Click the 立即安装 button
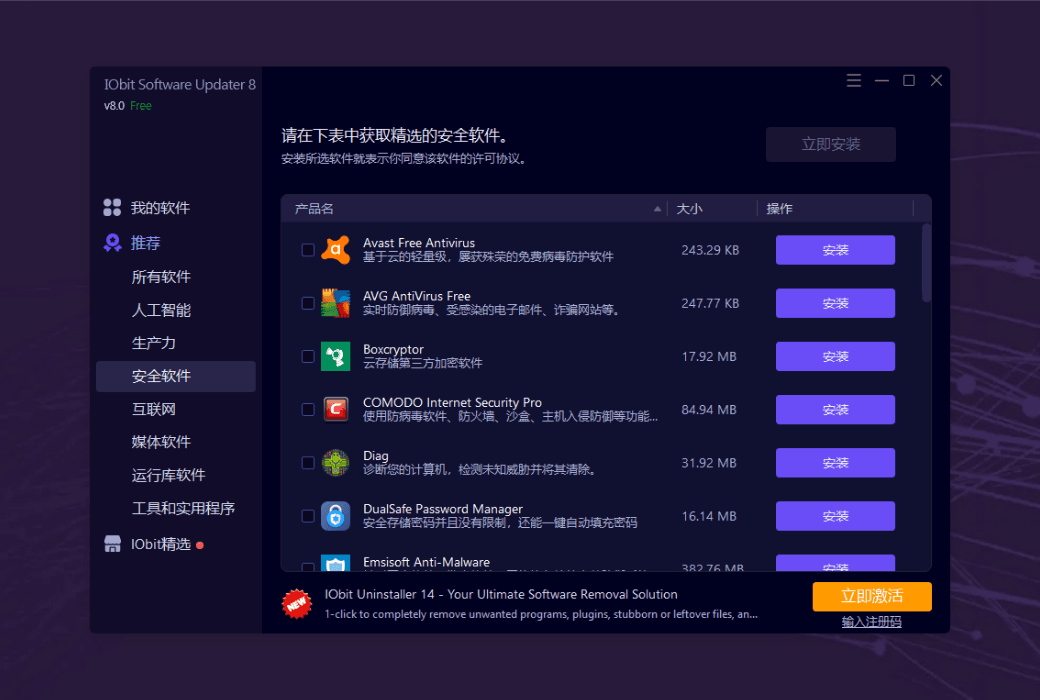Image resolution: width=1040 pixels, height=700 pixels. (x=830, y=145)
